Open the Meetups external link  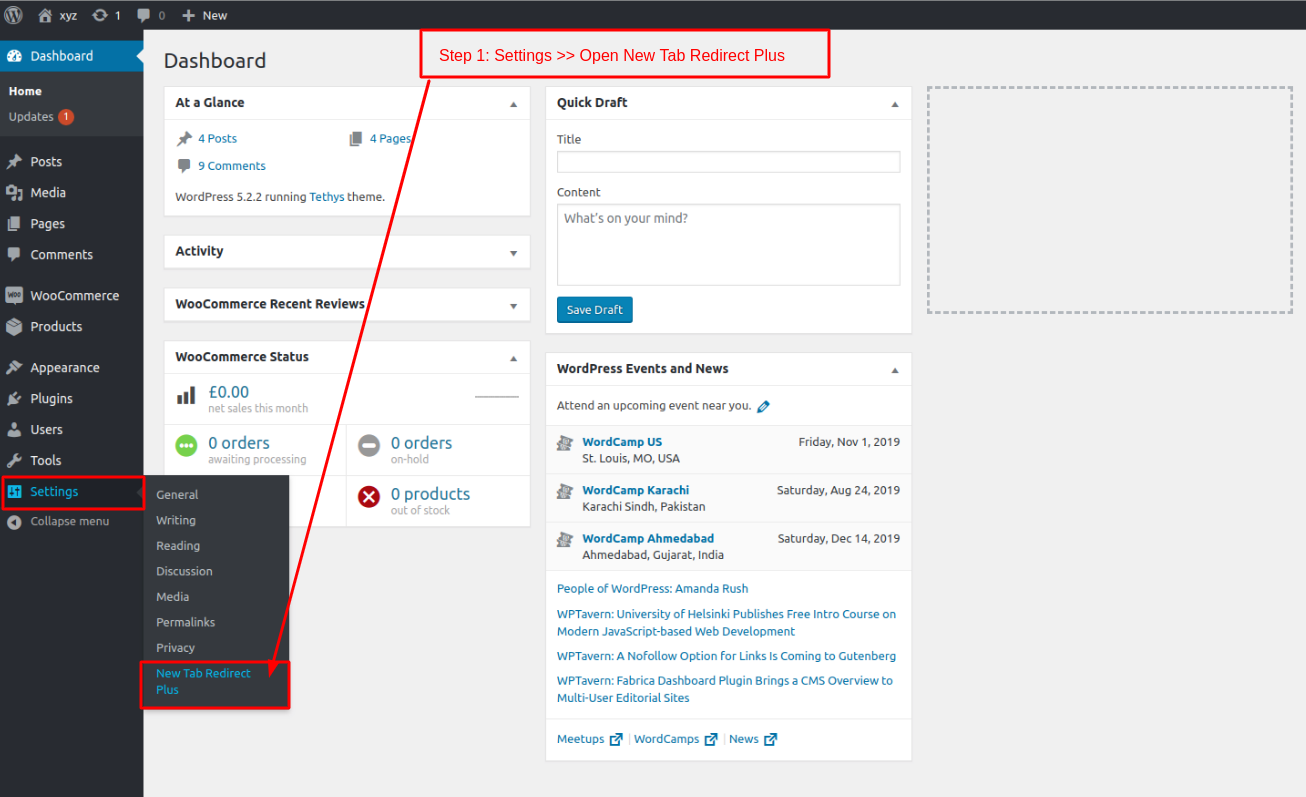[589, 739]
